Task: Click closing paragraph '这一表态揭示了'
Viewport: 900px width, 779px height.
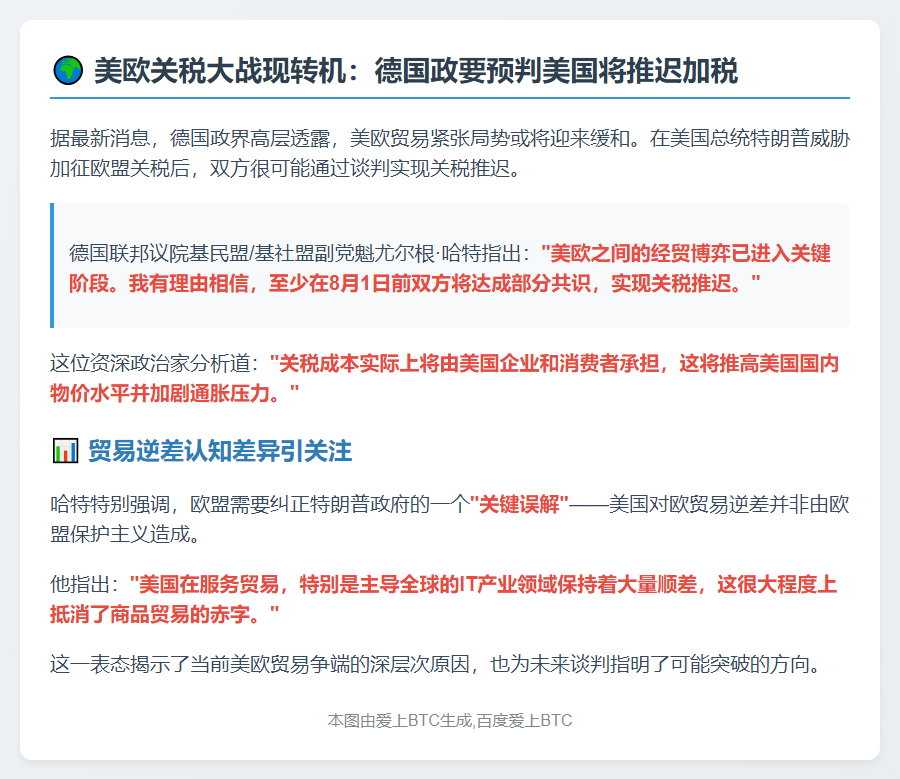Action: pos(437,664)
